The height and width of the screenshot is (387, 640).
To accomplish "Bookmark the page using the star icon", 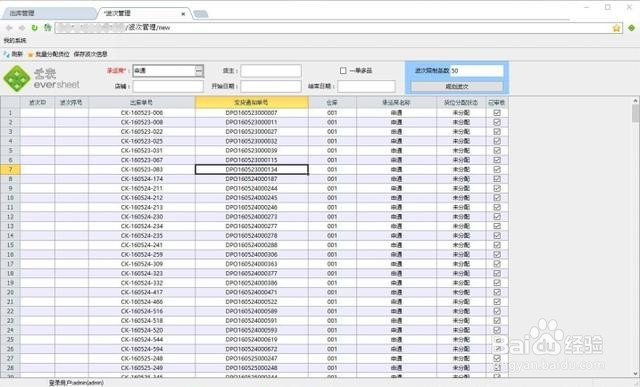I will click(616, 28).
